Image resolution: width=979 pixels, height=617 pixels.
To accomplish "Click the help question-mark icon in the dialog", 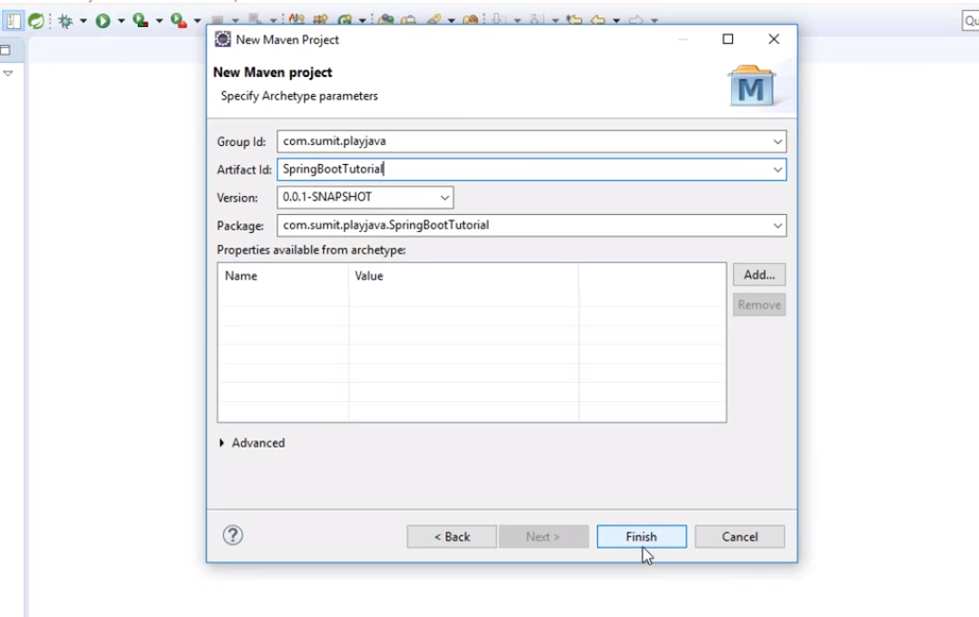I will tap(233, 536).
